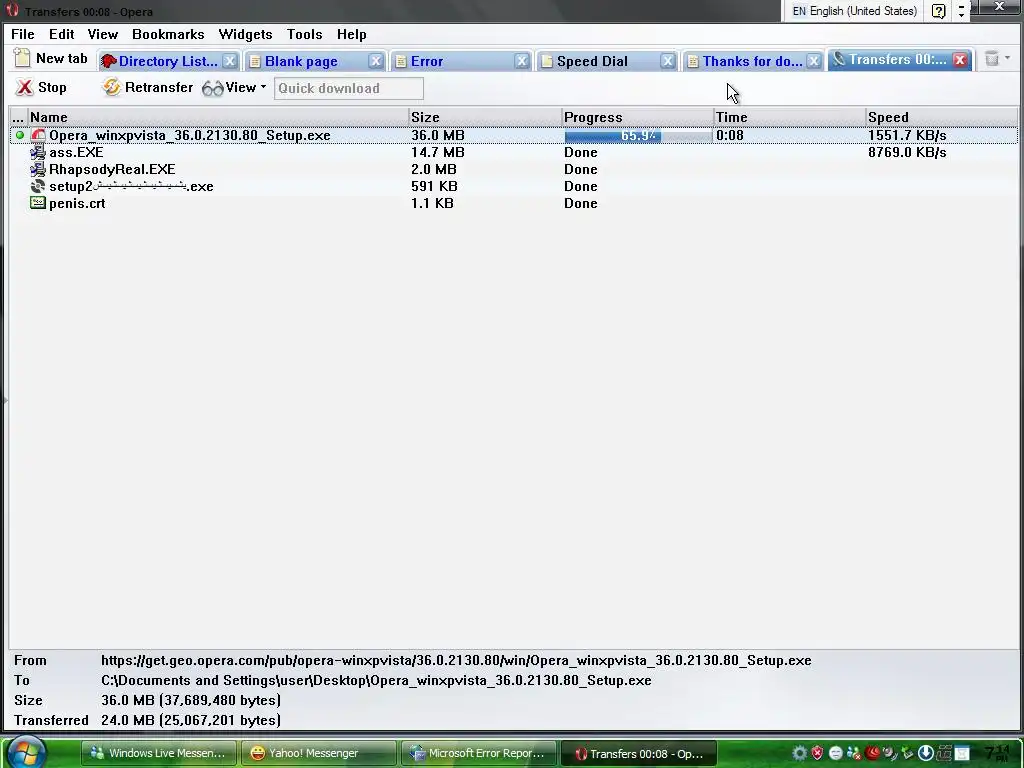Click the Transfers Opera taskbar button
The height and width of the screenshot is (768, 1024).
click(x=639, y=754)
